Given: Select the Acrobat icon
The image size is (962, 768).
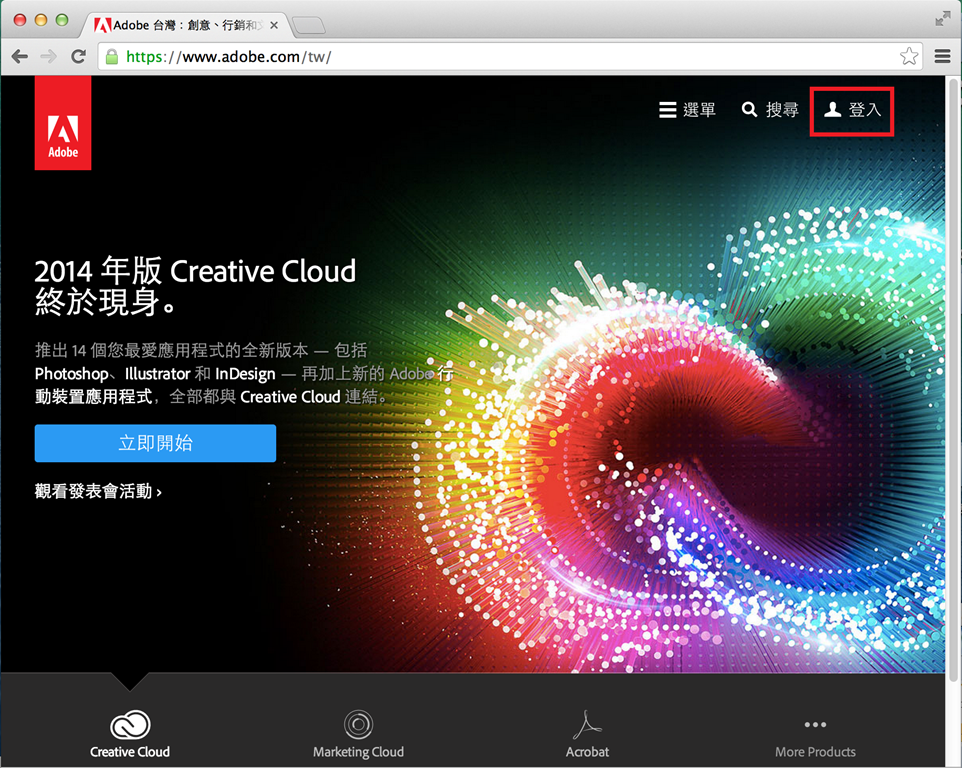Looking at the screenshot, I should 587,724.
